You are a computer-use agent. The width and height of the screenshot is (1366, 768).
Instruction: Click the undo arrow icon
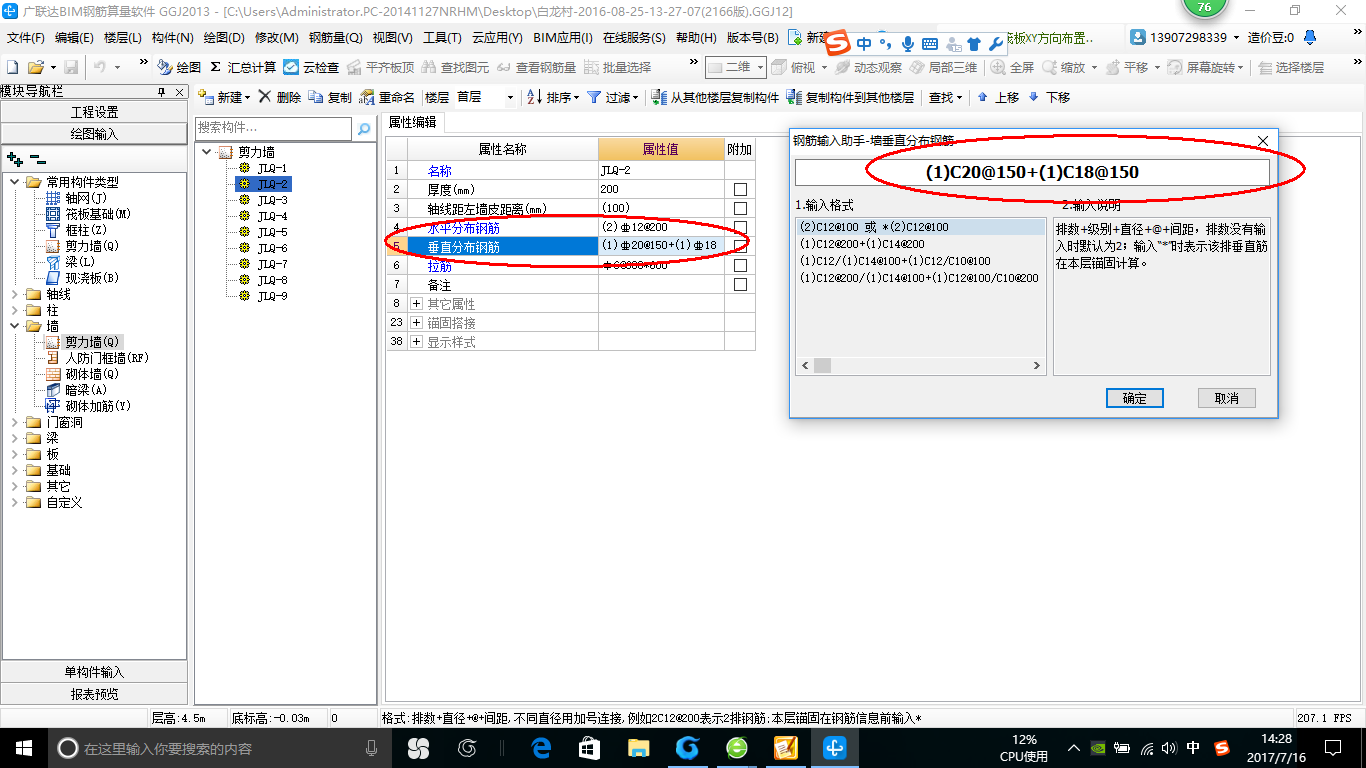point(100,67)
